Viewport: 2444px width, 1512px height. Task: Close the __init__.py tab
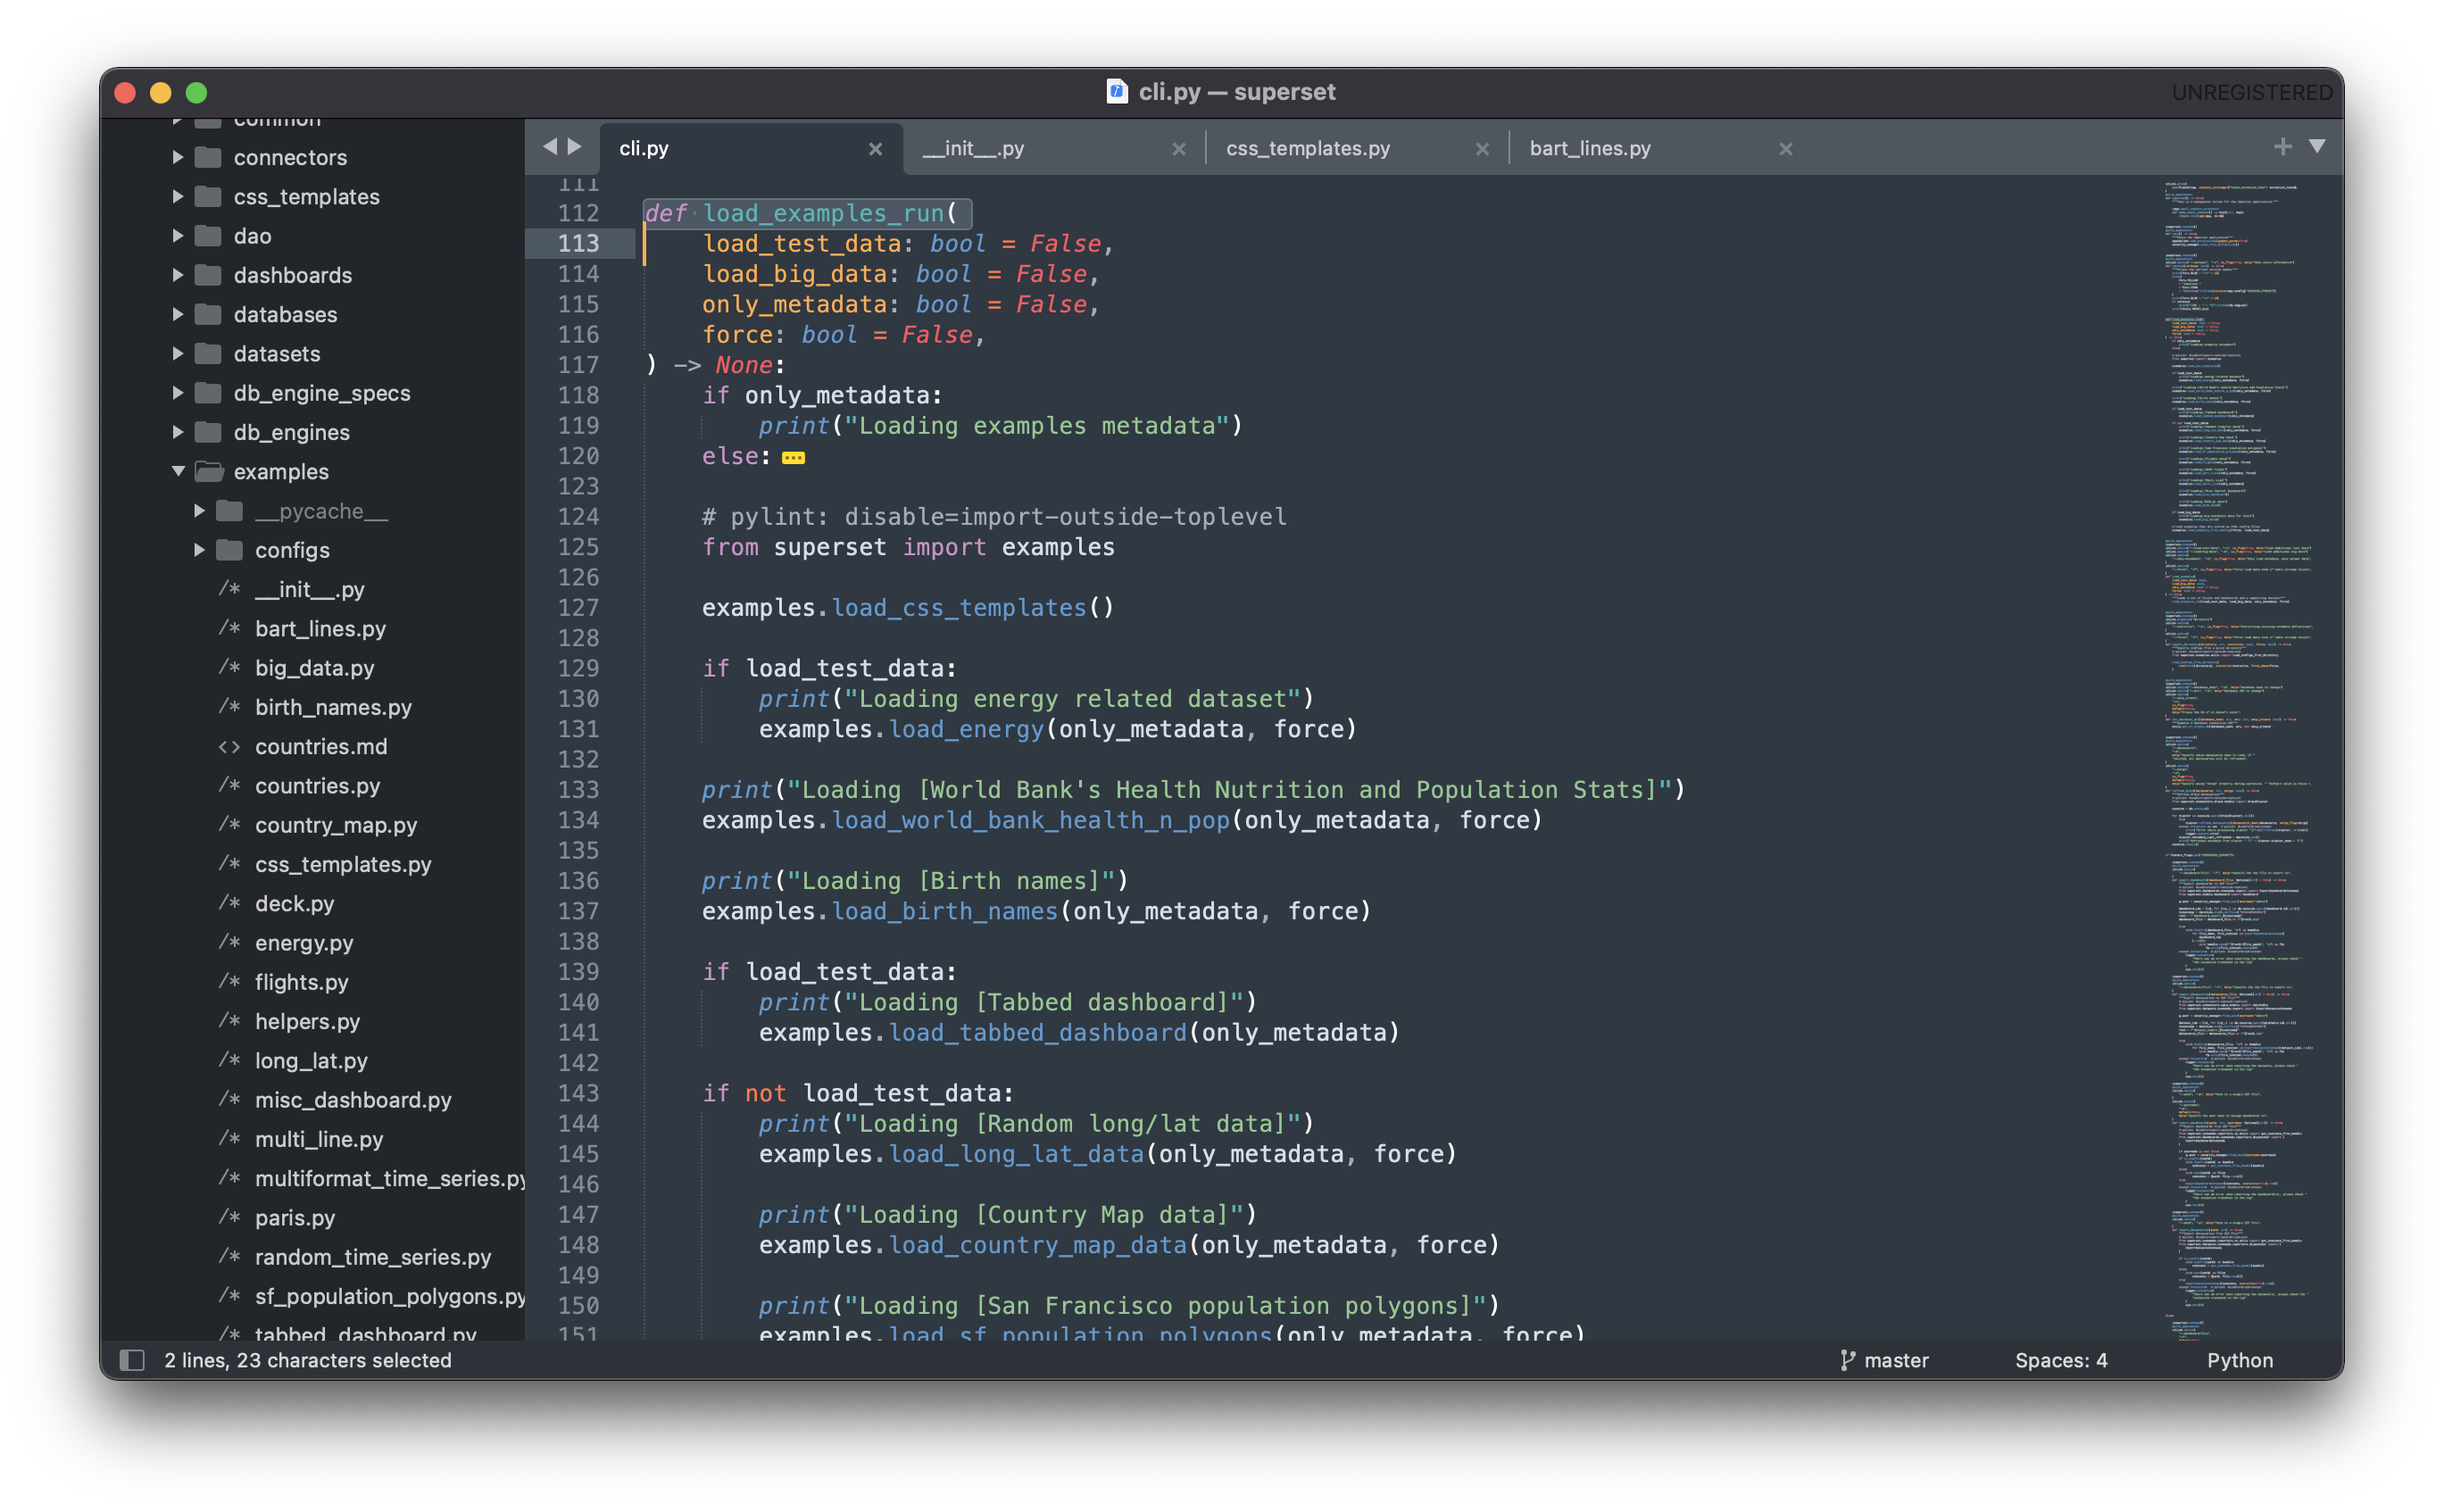(x=1179, y=149)
